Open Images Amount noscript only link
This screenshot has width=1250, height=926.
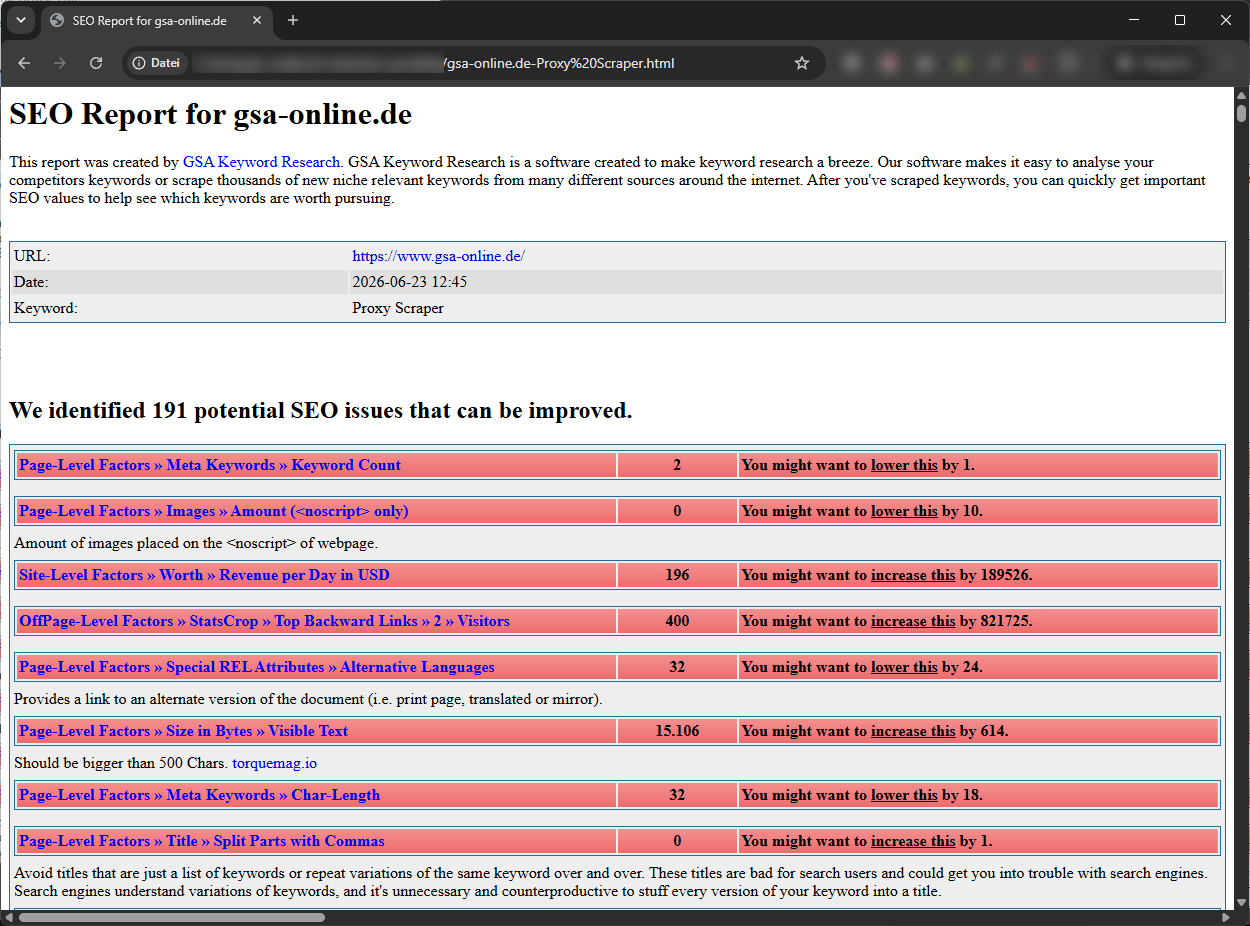click(213, 511)
